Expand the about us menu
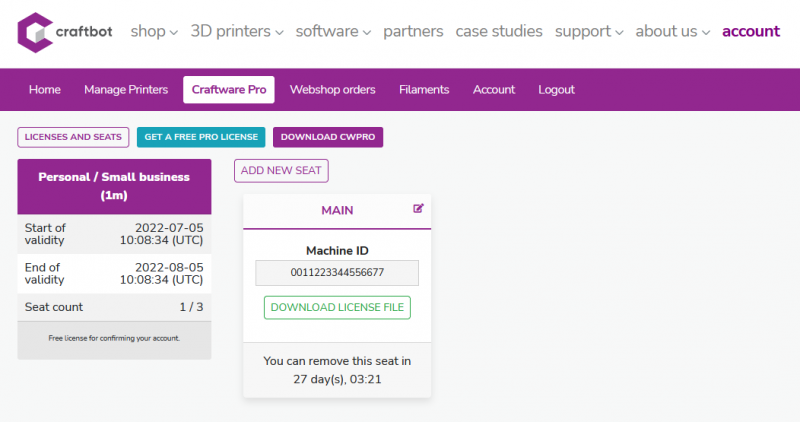 [x=672, y=31]
